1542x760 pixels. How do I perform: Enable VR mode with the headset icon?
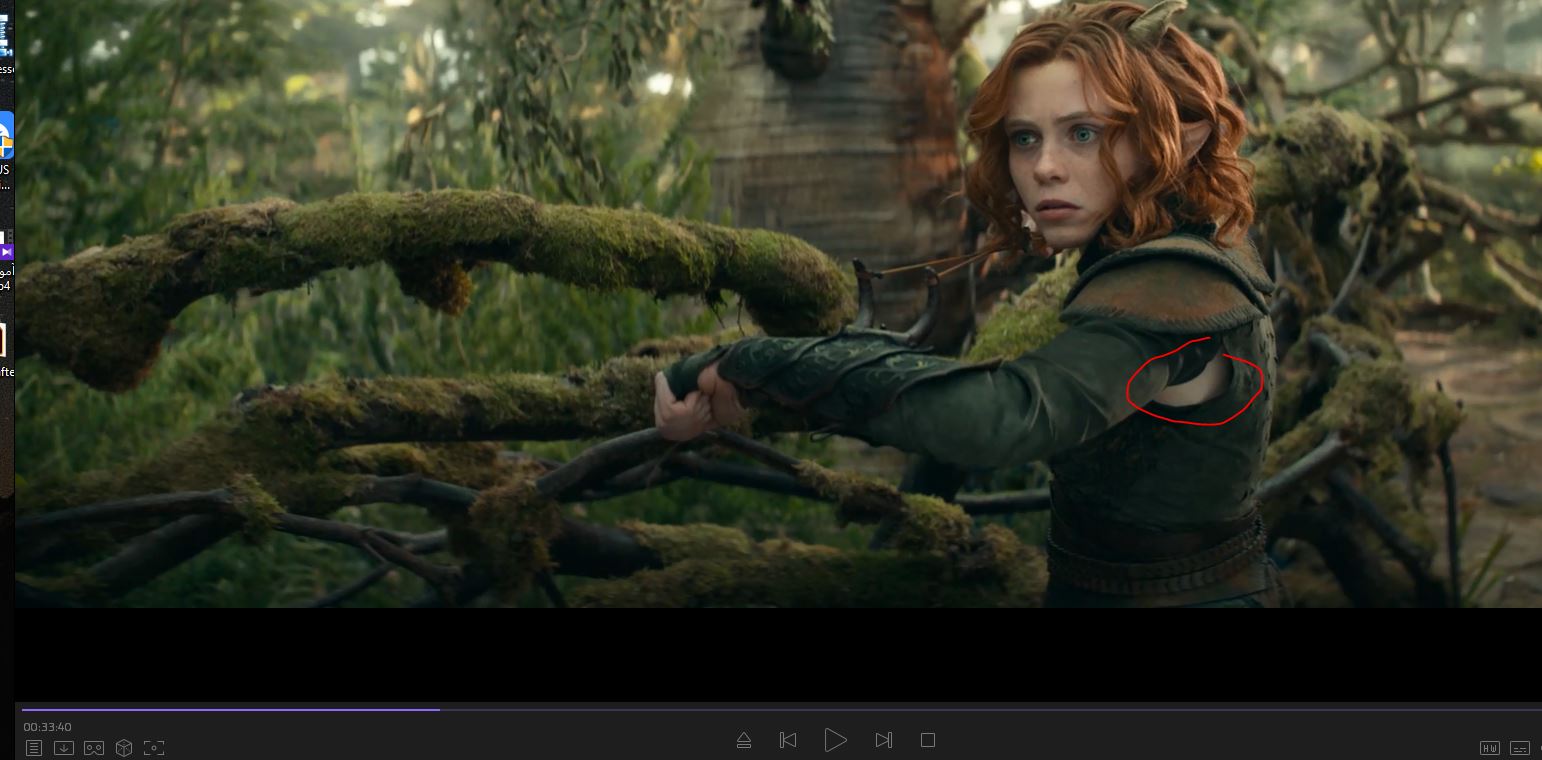click(x=94, y=748)
